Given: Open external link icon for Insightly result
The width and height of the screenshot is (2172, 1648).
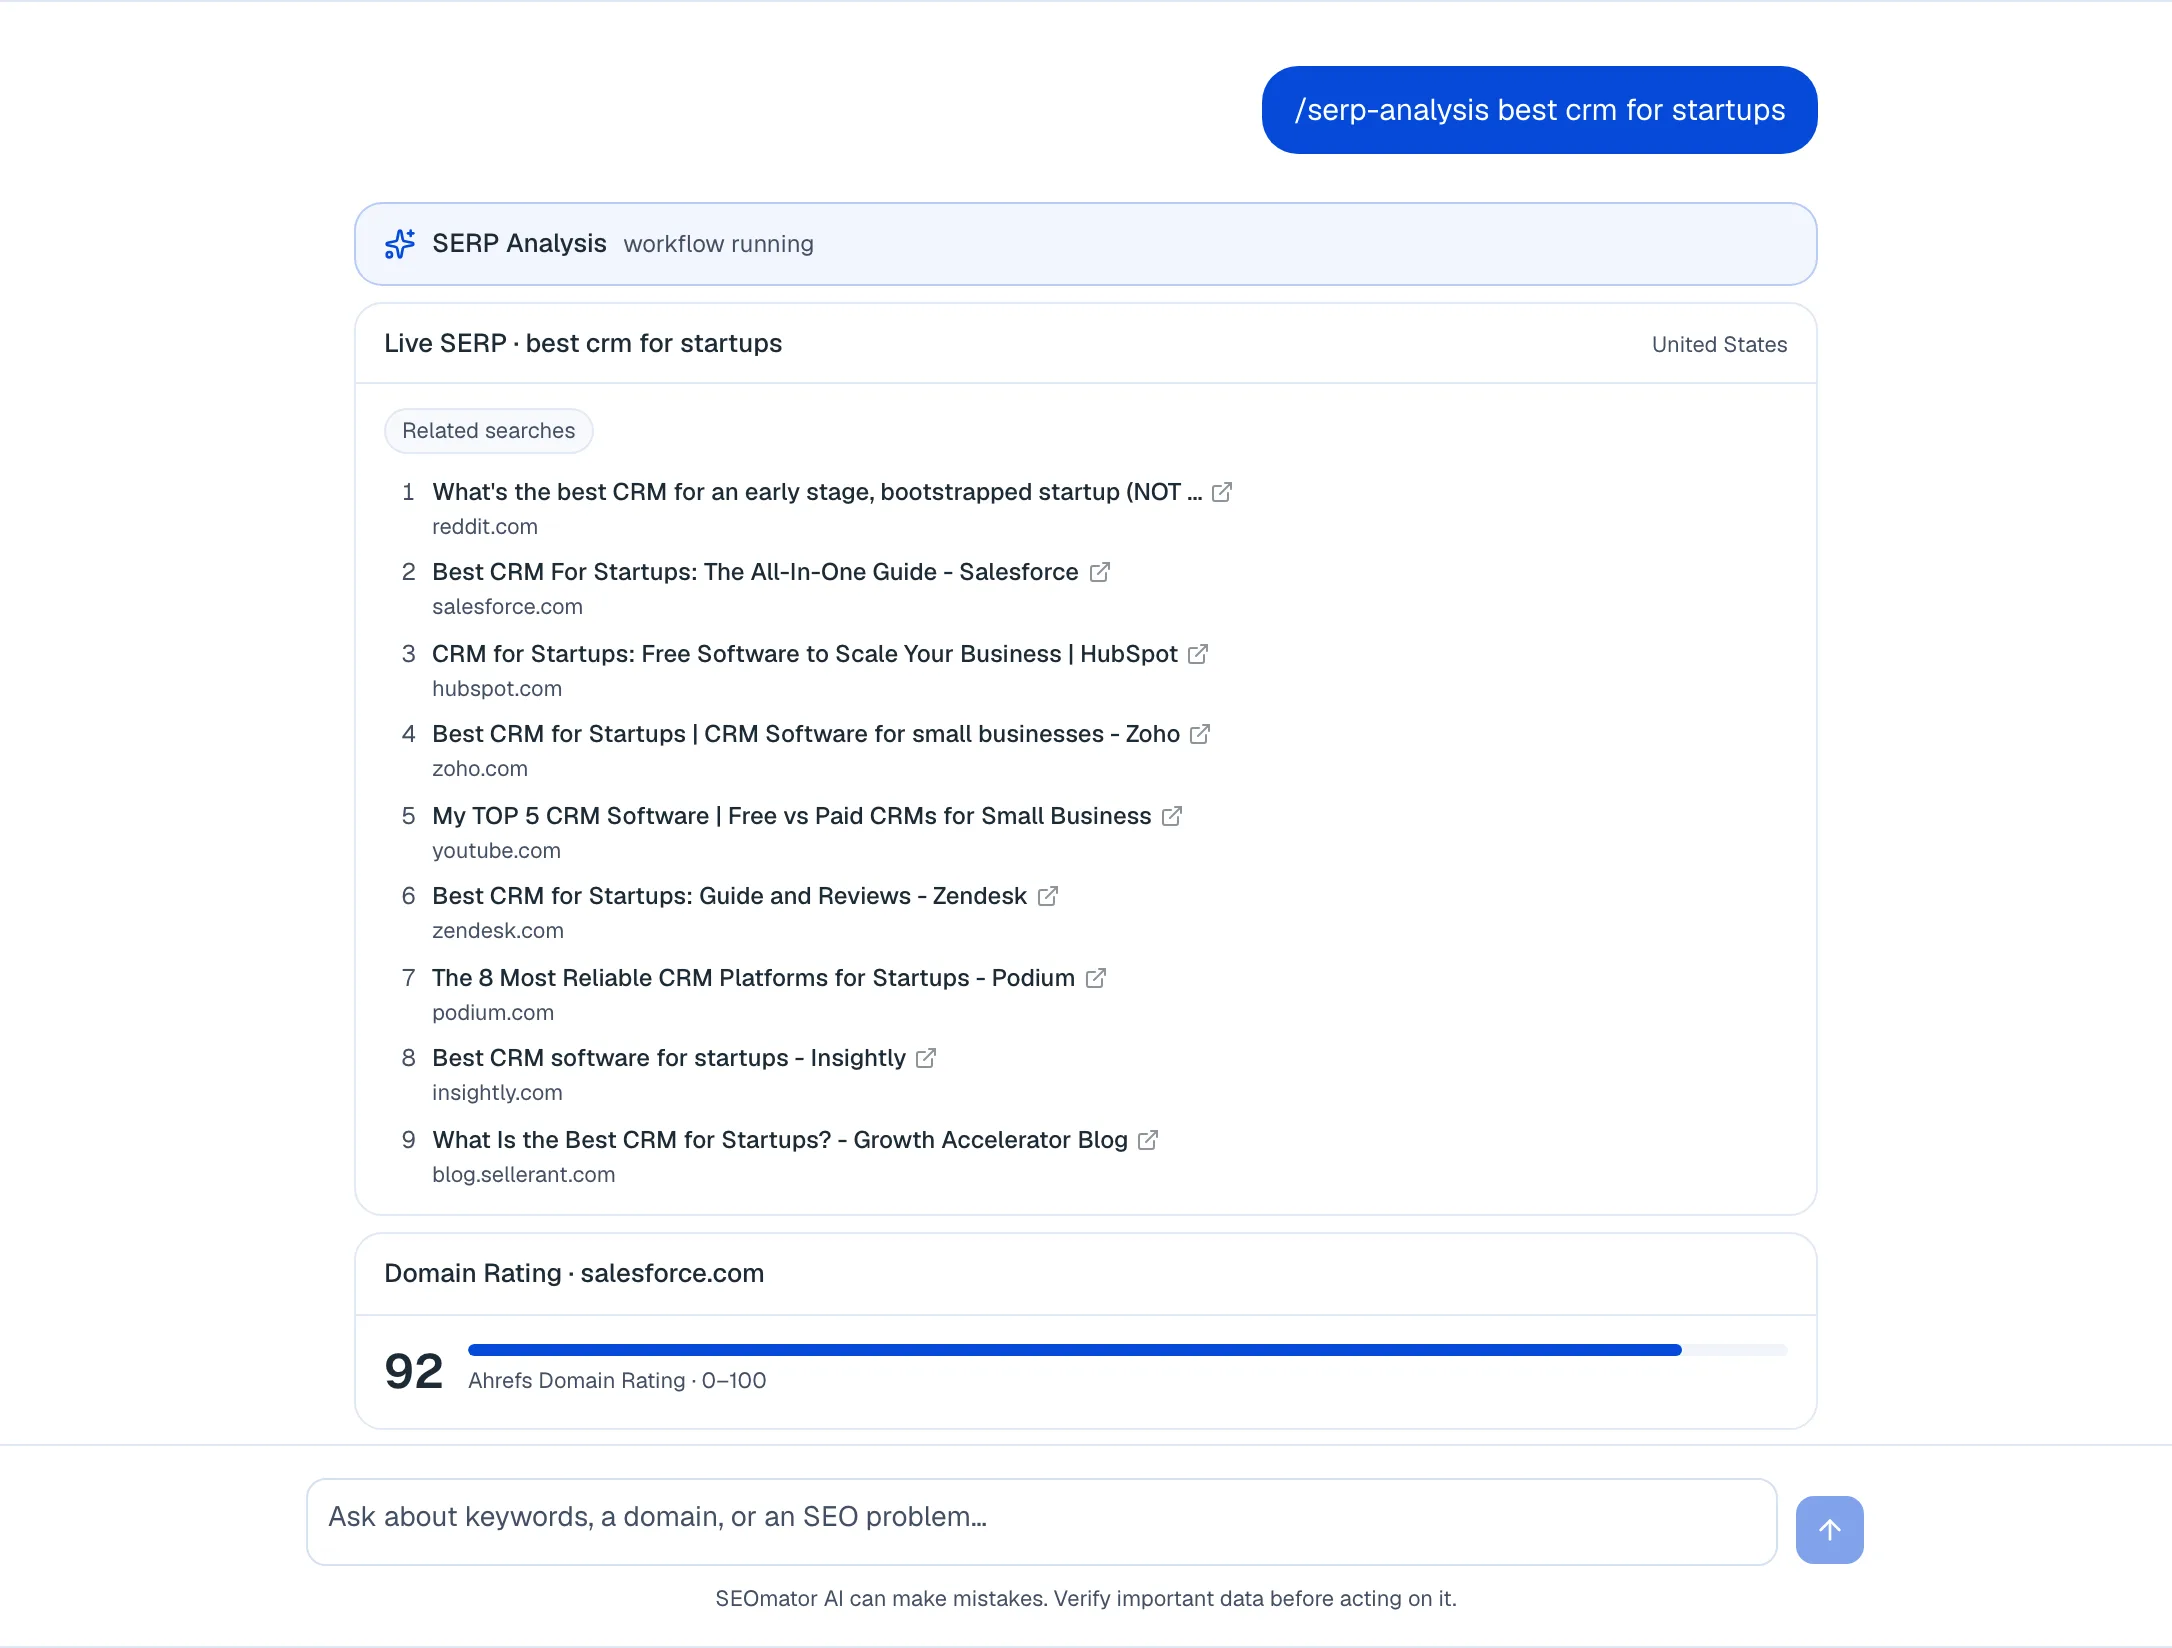Looking at the screenshot, I should point(926,1058).
